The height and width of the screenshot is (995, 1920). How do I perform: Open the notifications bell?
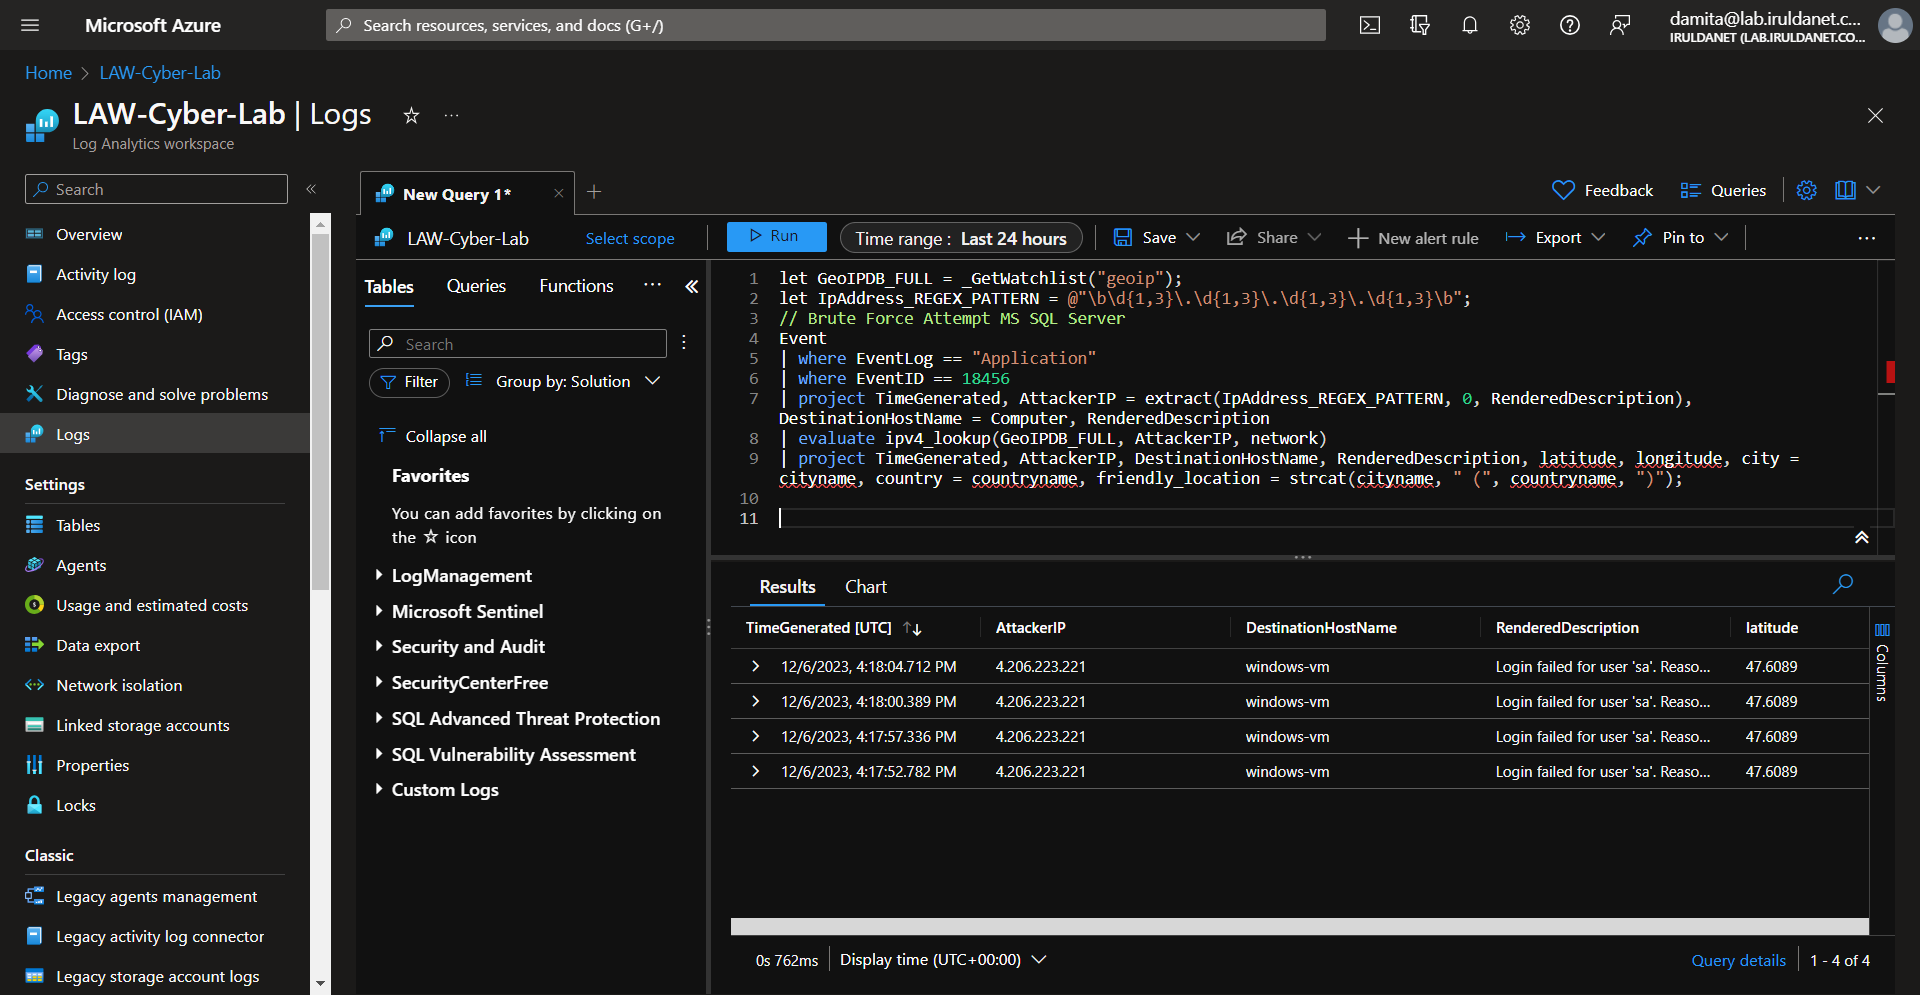coord(1470,25)
